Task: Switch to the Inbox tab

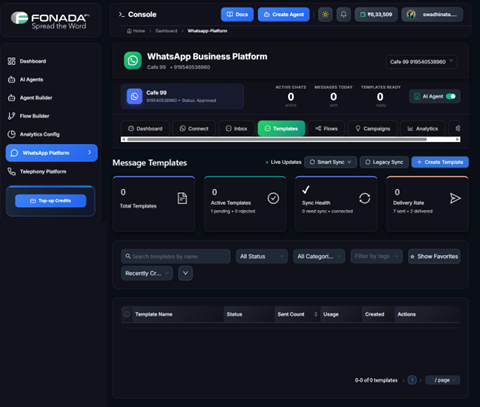Action: [236, 128]
